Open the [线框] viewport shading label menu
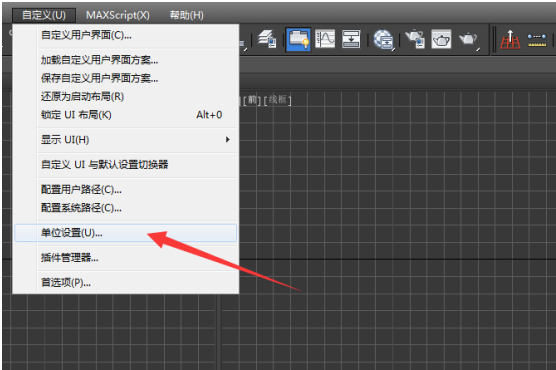 pyautogui.click(x=278, y=100)
